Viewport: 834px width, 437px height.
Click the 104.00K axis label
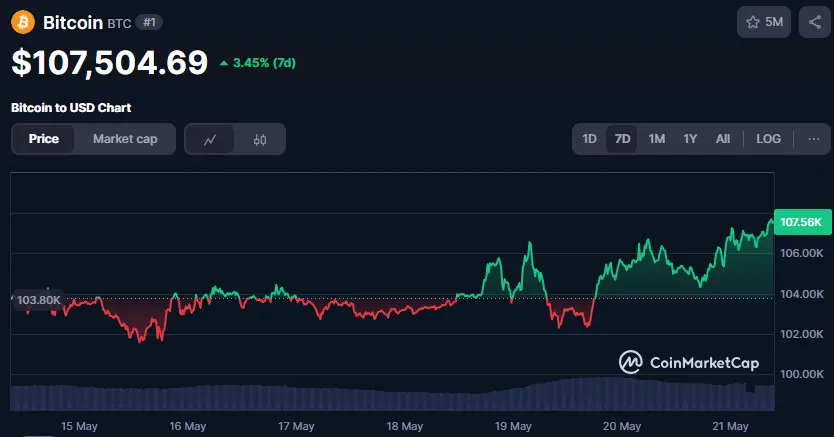click(802, 293)
